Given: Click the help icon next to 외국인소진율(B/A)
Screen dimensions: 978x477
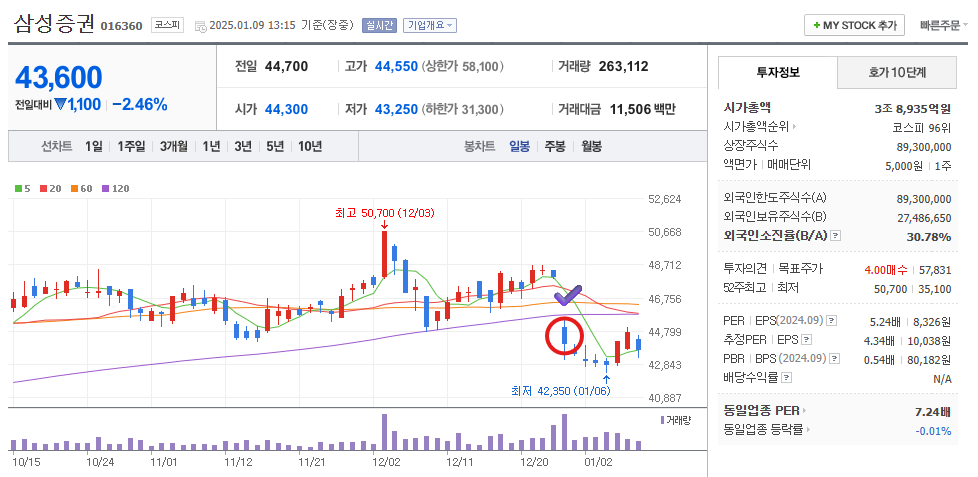Looking at the screenshot, I should (x=836, y=236).
